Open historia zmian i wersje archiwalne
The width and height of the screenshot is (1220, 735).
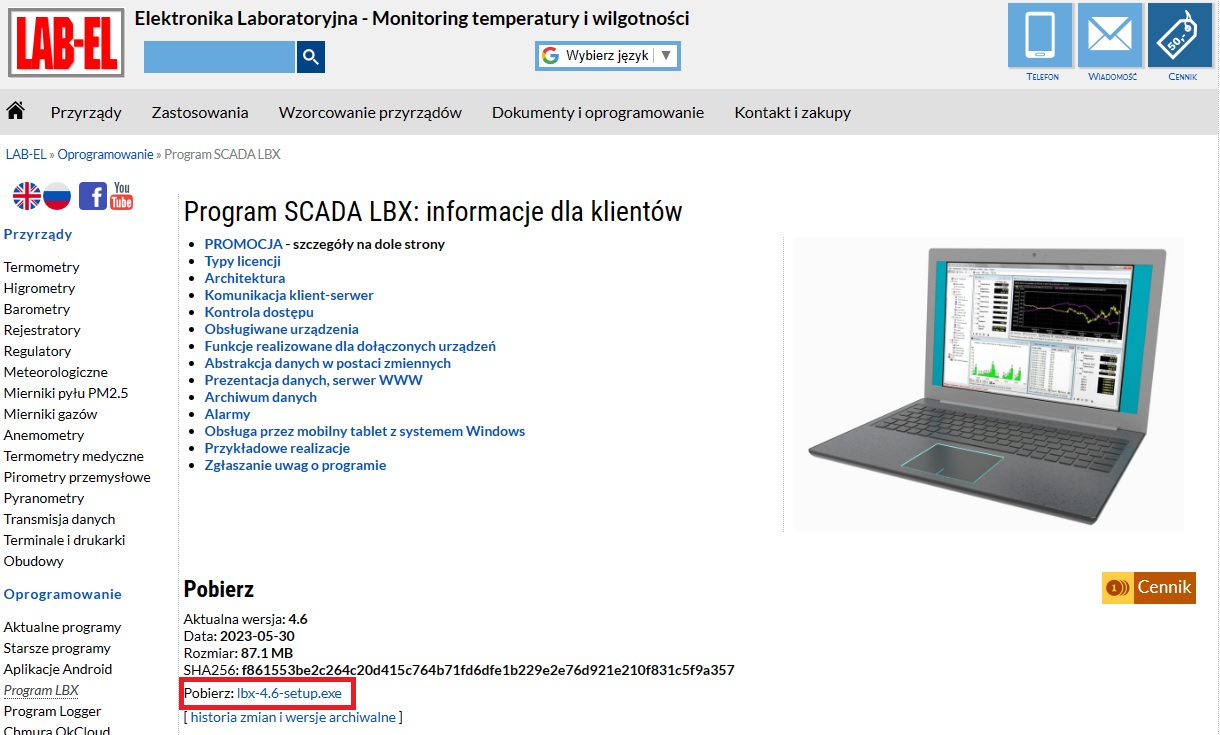click(x=293, y=717)
